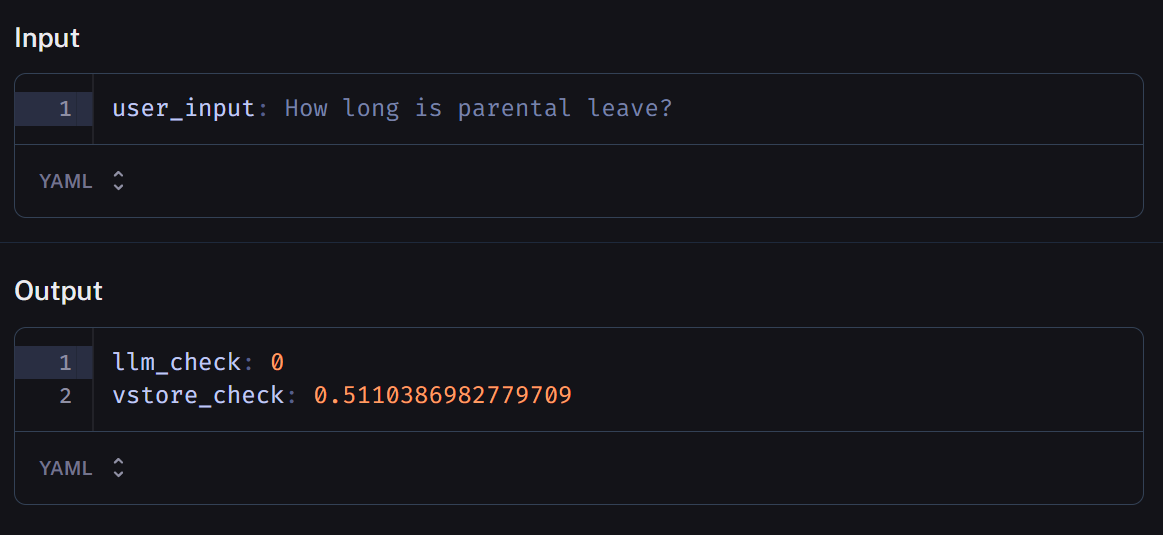Click the llm_check key in Output

point(176,362)
